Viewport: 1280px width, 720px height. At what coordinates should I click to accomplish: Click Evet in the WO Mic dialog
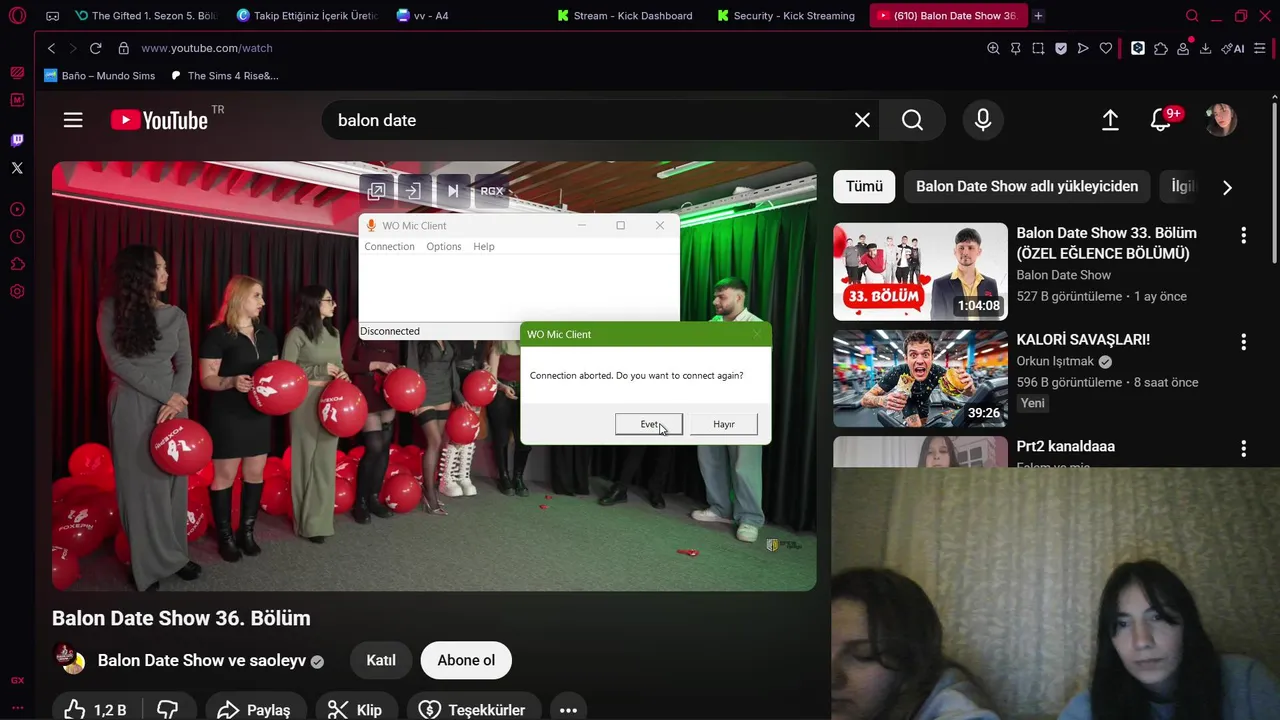point(649,425)
